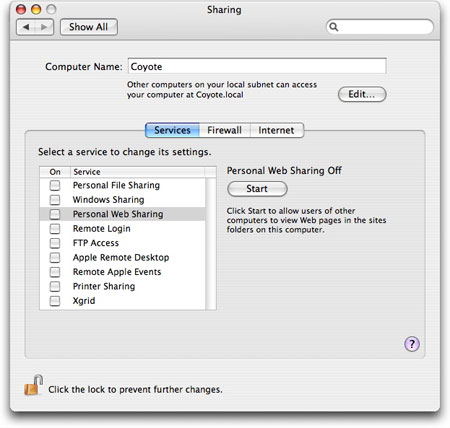Select the Windows Sharing service row
The image size is (450, 428).
pyautogui.click(x=123, y=200)
